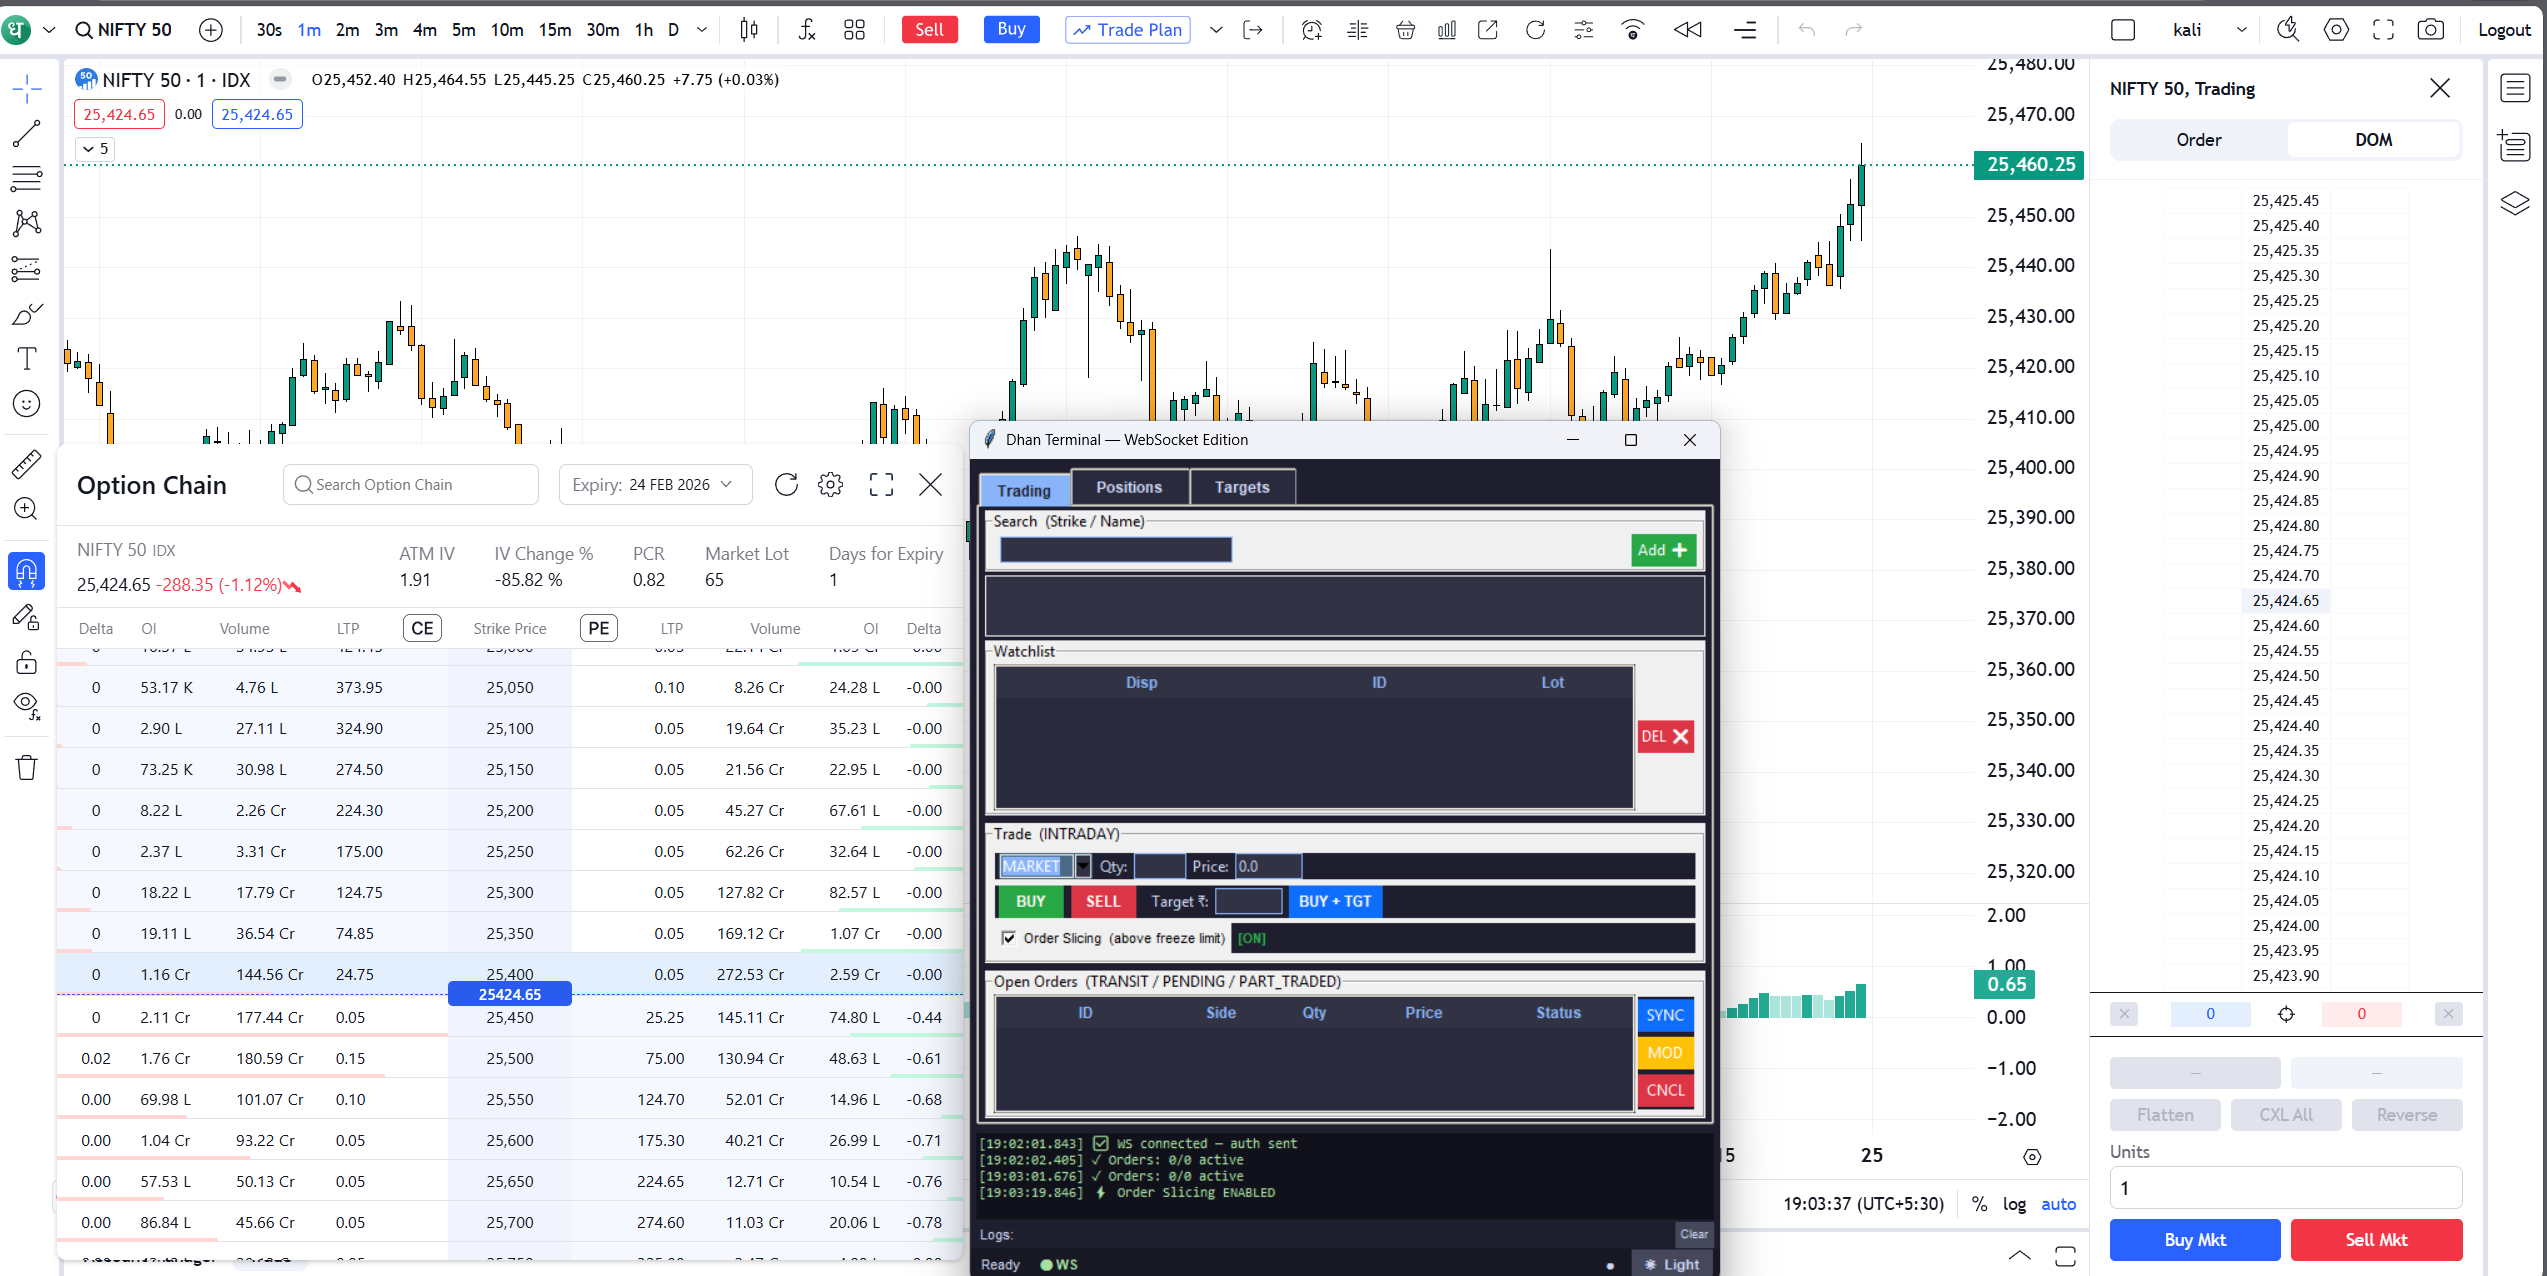Image resolution: width=2547 pixels, height=1276 pixels.
Task: Click the BUY + TGT button
Action: tap(1335, 901)
